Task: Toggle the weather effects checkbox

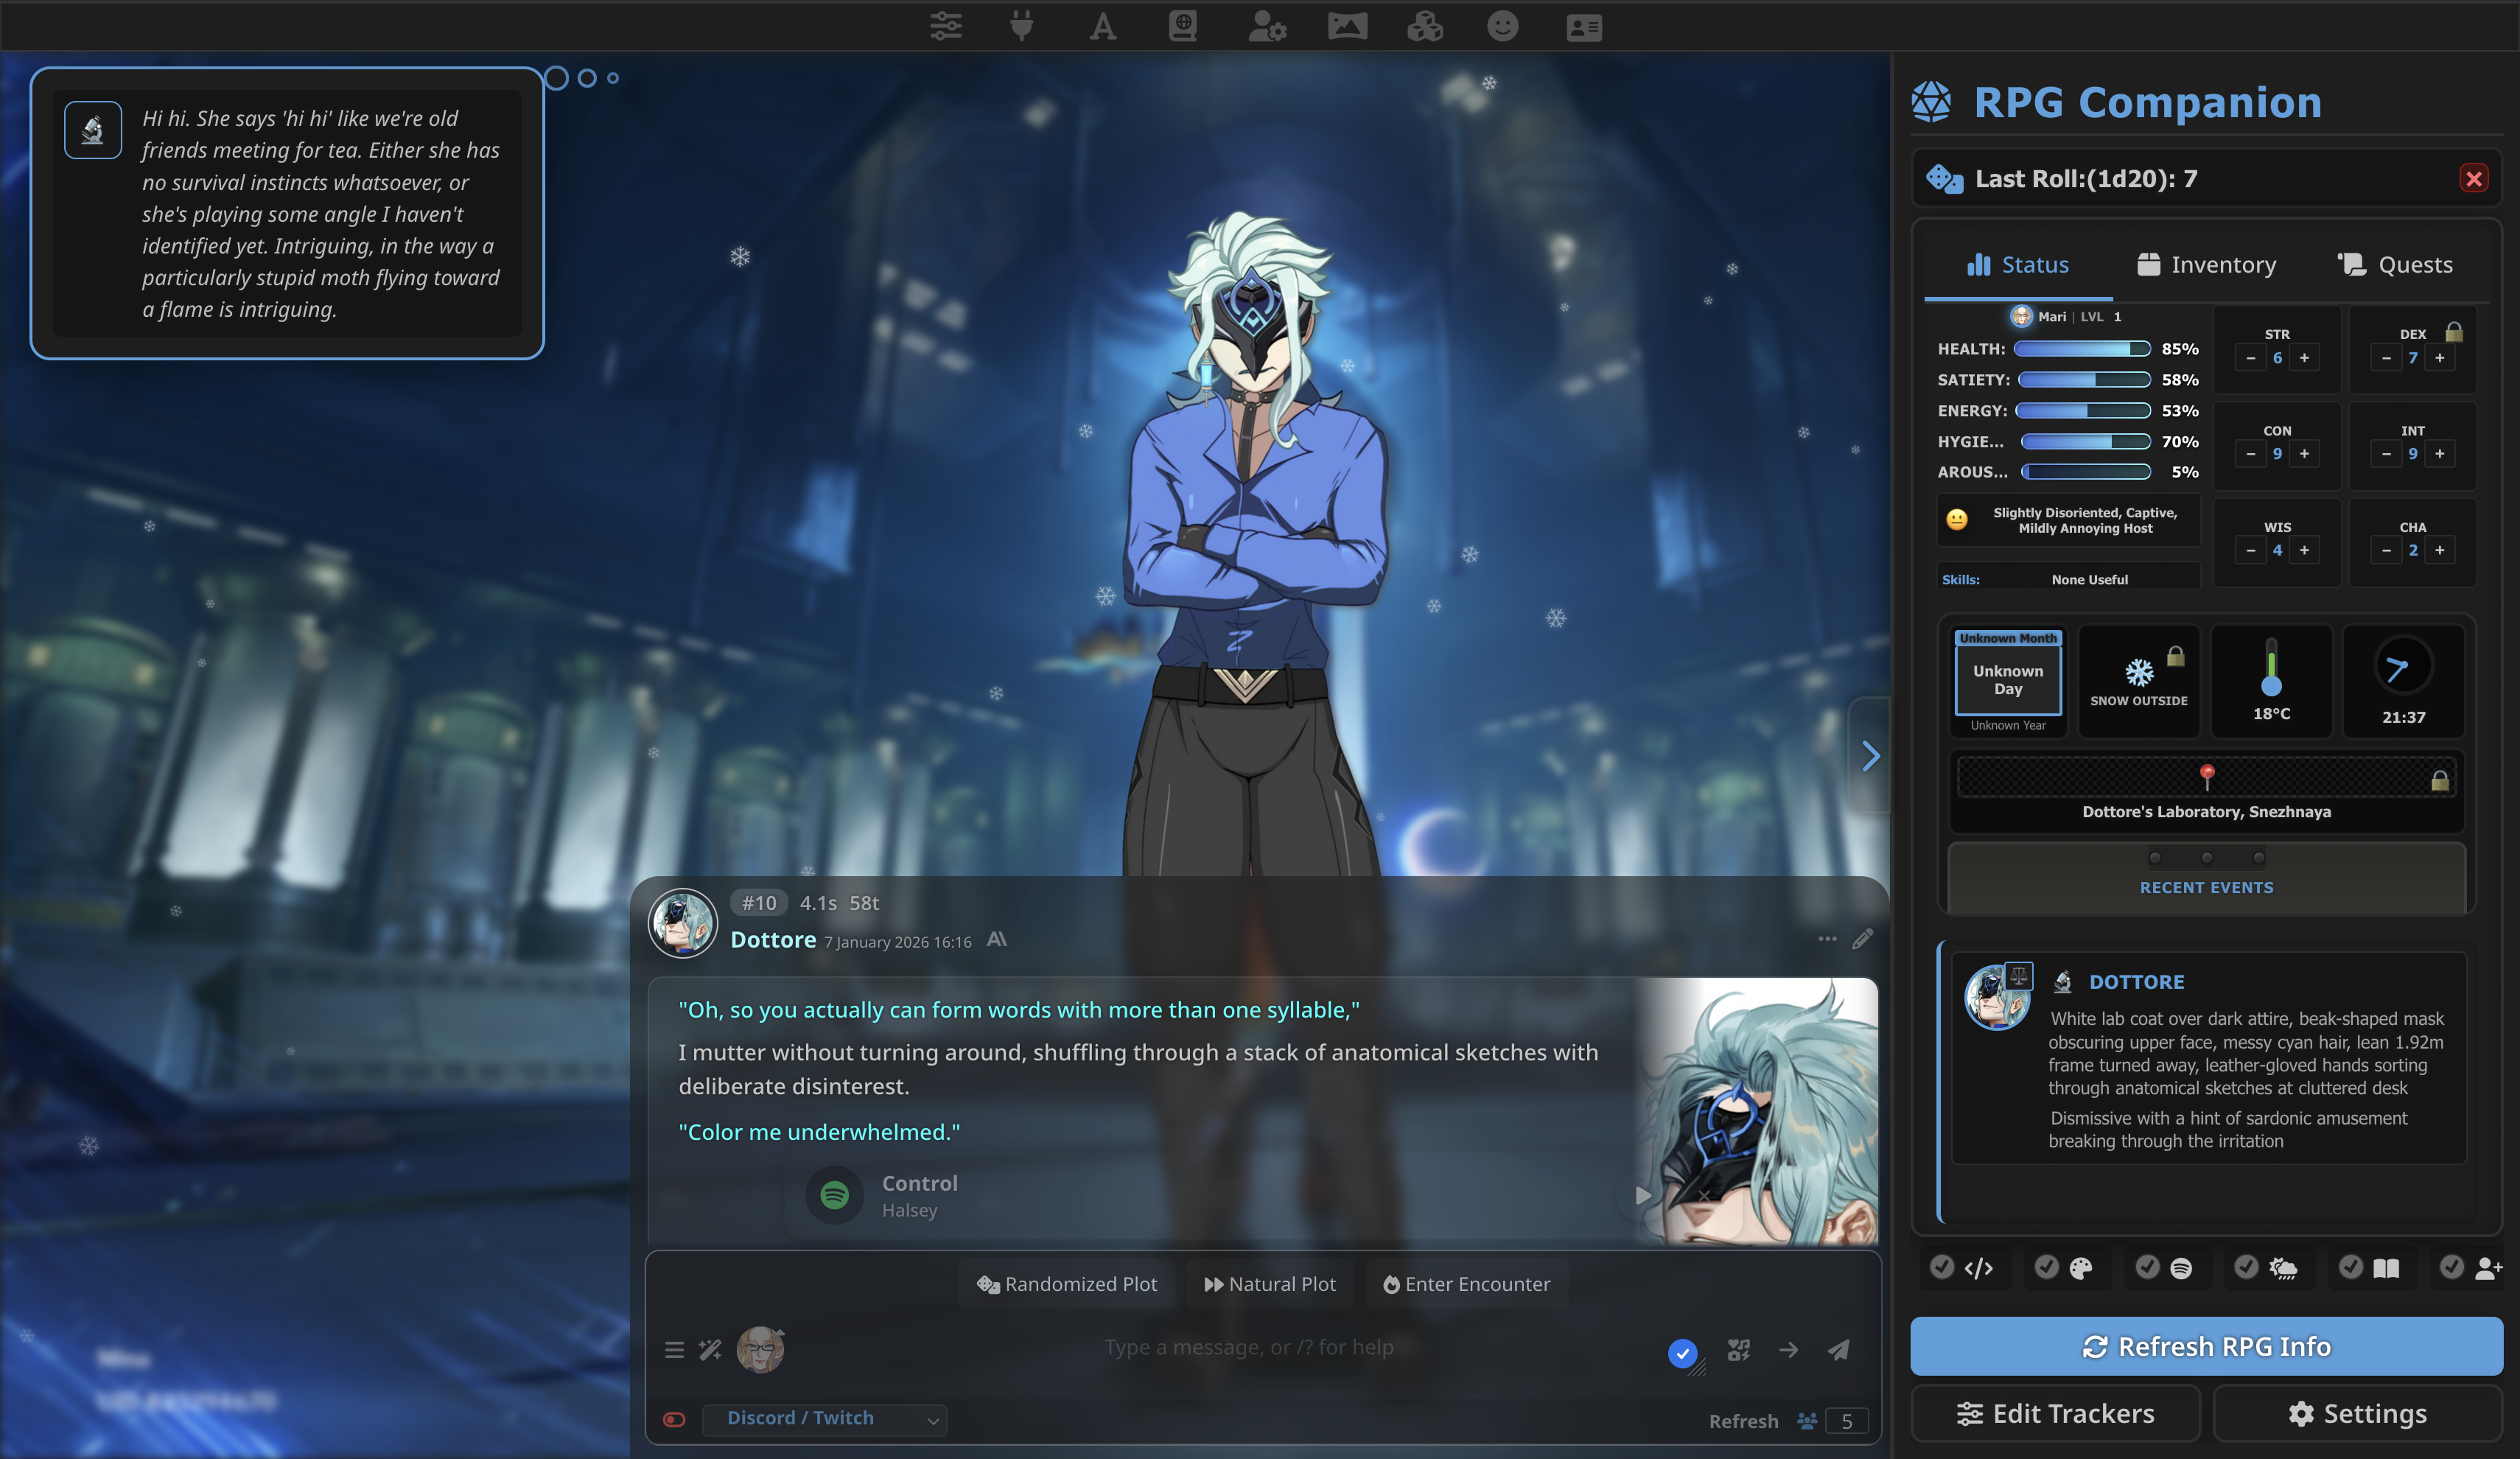Action: pos(2246,1267)
